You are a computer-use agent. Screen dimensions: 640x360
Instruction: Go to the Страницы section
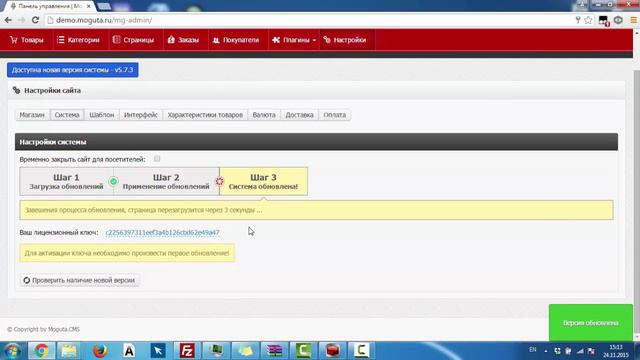click(133, 40)
